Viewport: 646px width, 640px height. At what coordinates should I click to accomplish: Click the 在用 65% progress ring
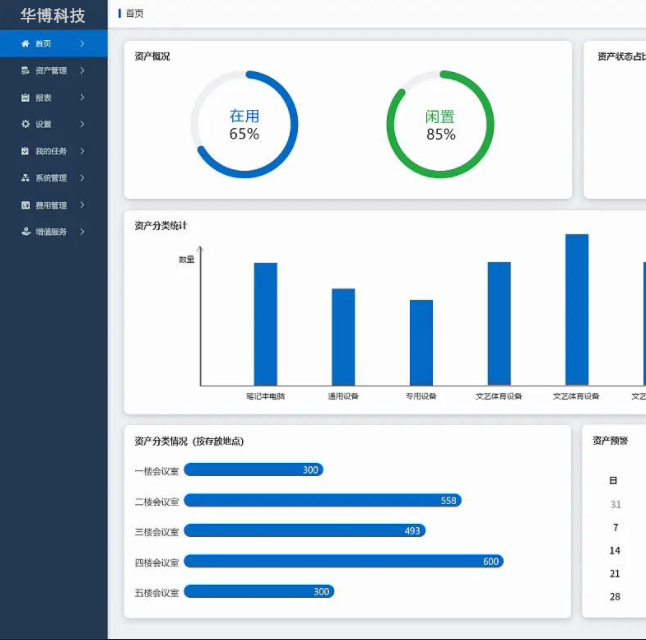244,124
